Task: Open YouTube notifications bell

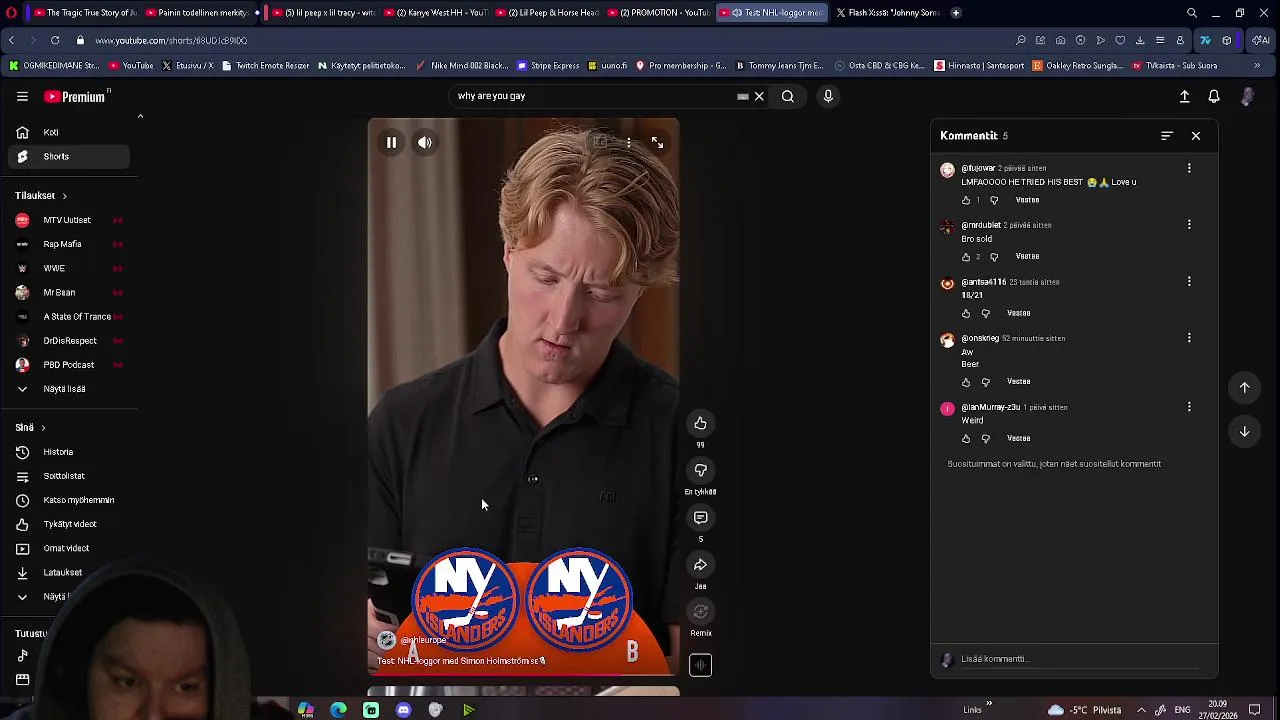Action: [x=1213, y=97]
